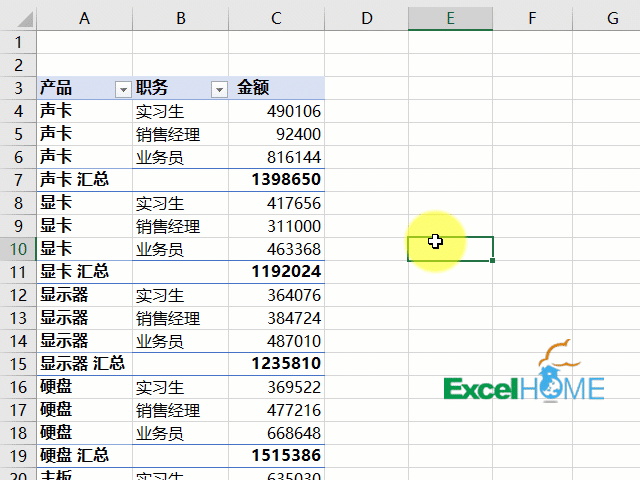
Task: Click 显卡 in row 8
Action: coord(56,202)
